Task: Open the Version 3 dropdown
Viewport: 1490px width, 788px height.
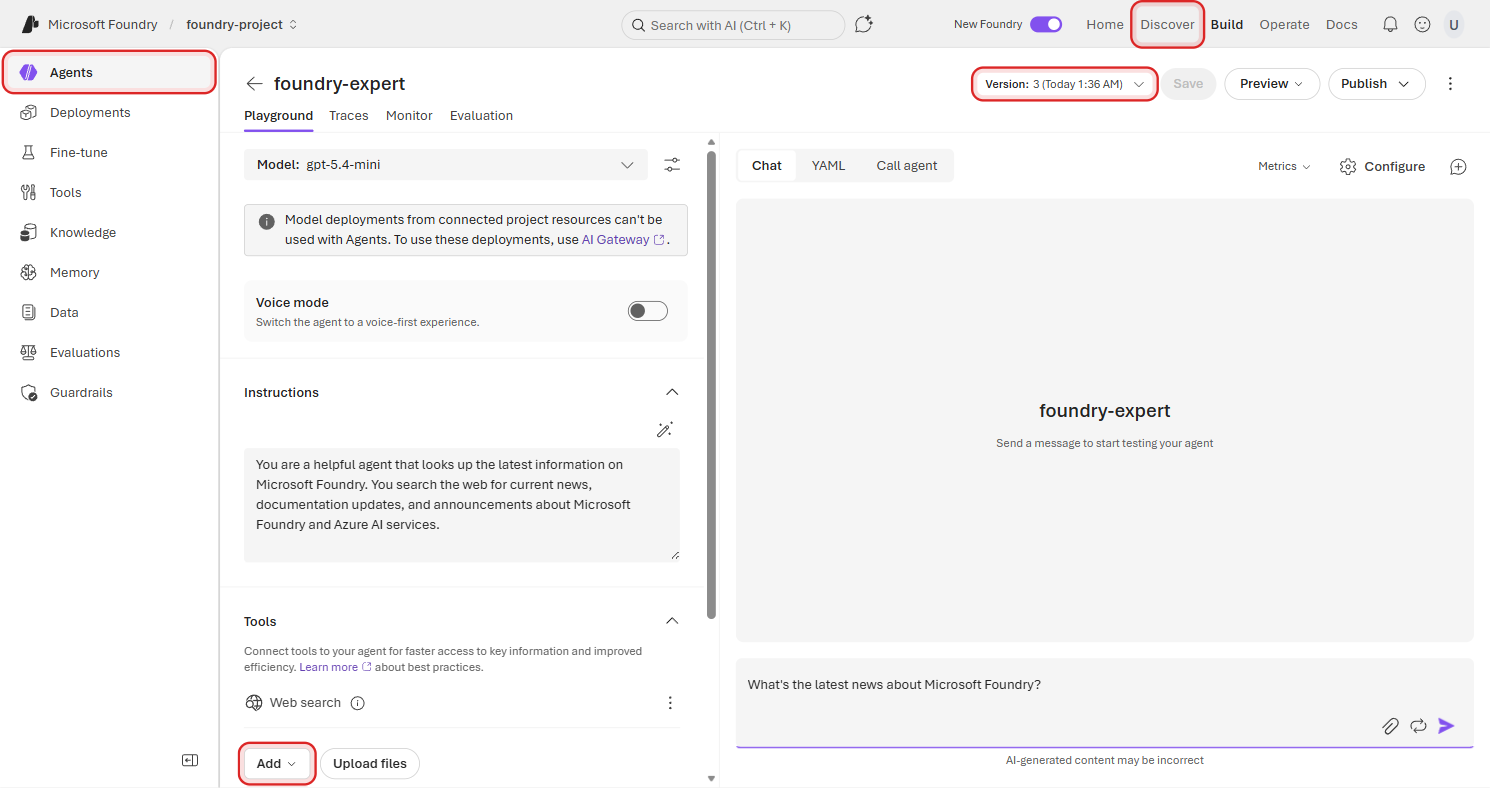Action: (x=1065, y=84)
